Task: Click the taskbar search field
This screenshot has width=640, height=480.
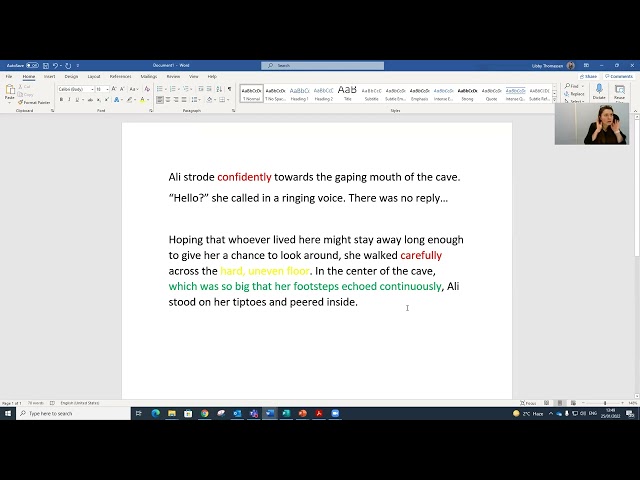Action: (x=73, y=413)
